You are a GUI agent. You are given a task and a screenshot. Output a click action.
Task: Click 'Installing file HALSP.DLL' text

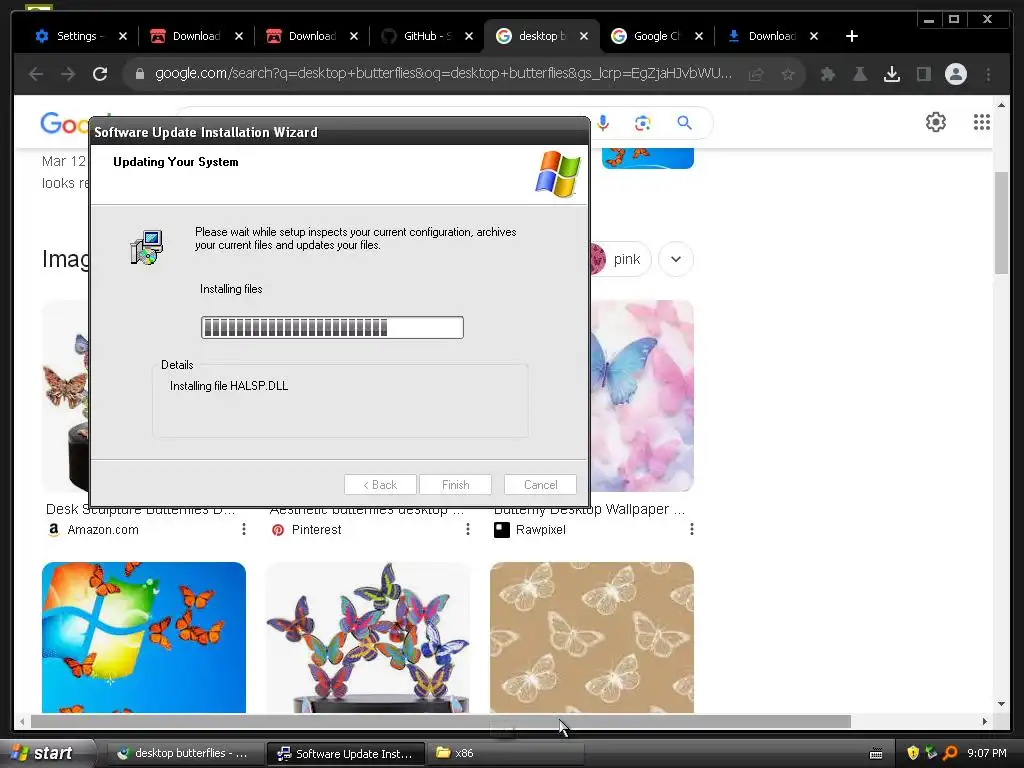click(229, 386)
